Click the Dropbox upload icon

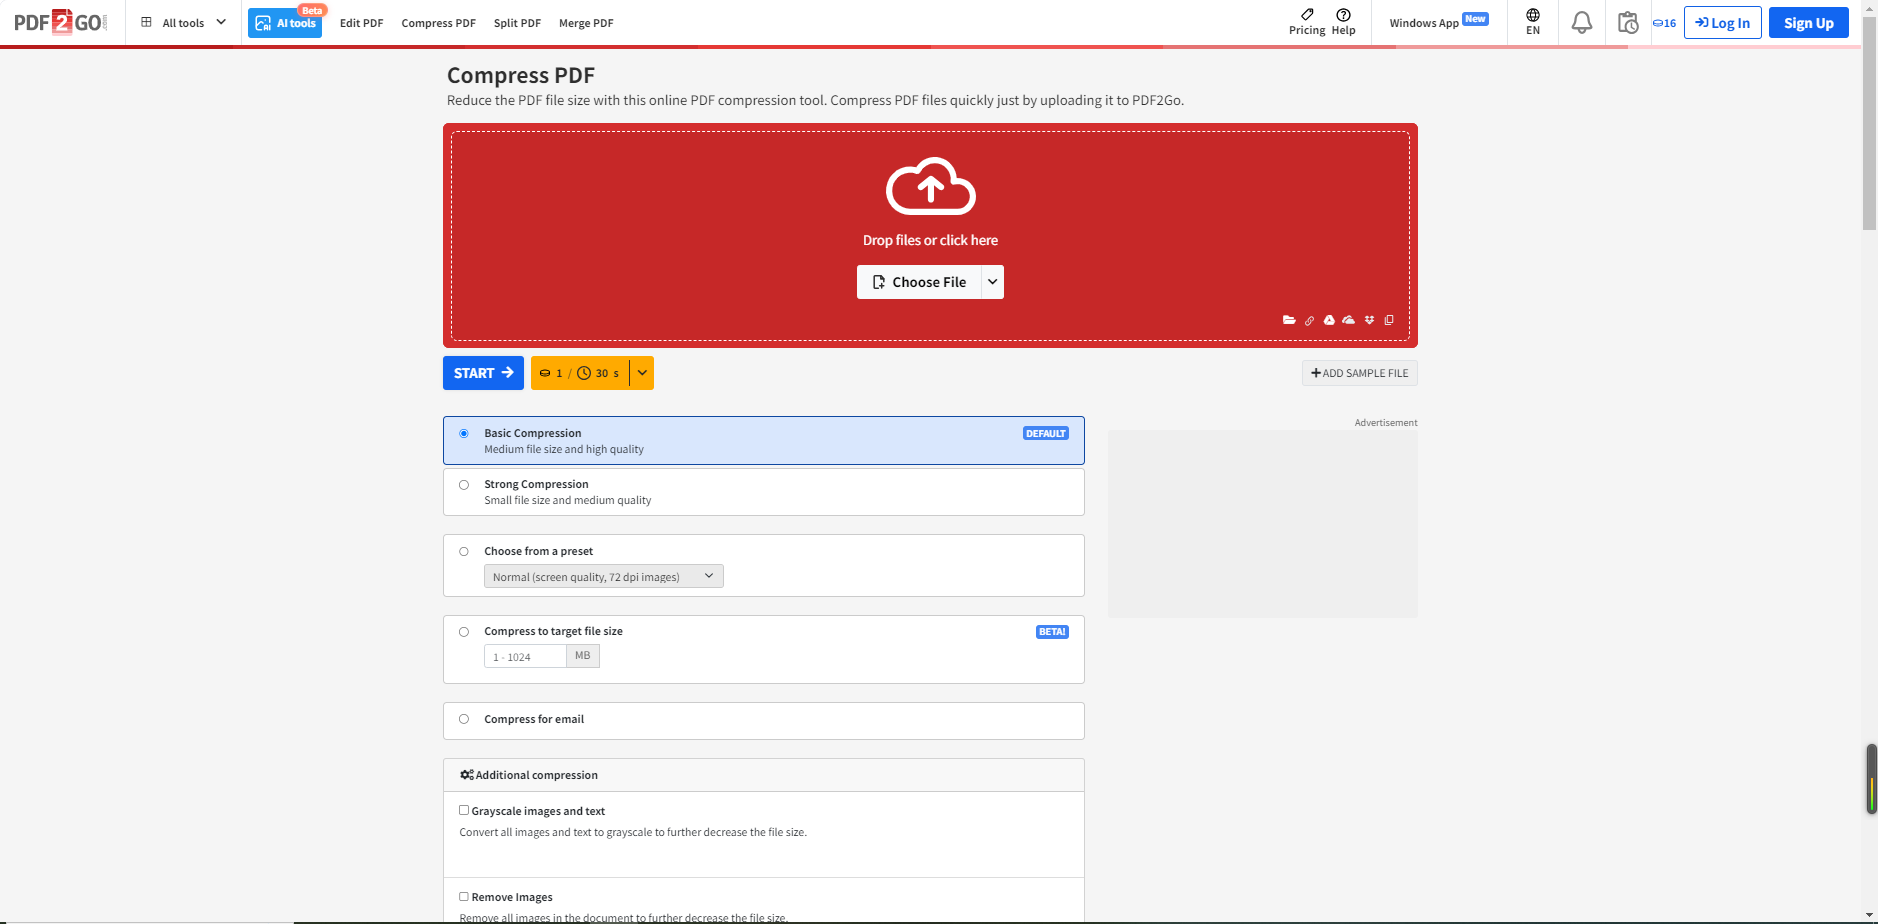pos(1369,320)
